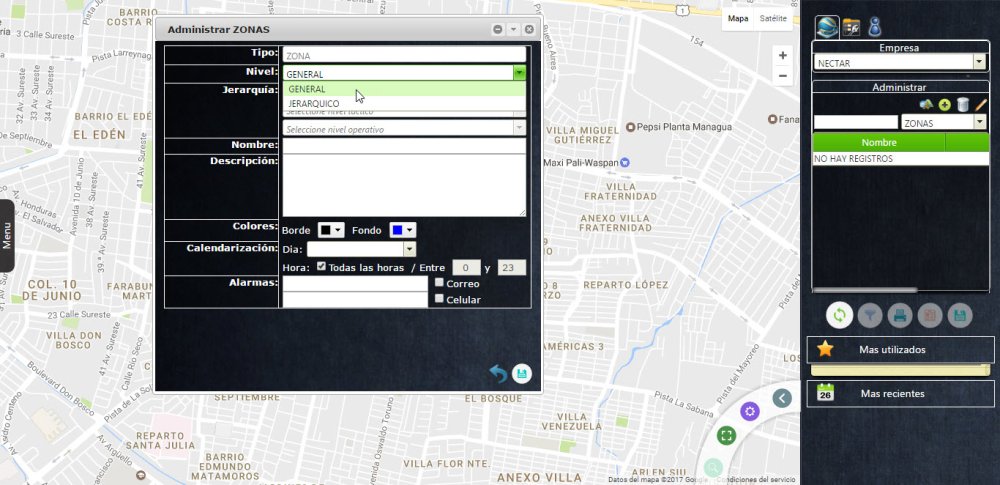The width and height of the screenshot is (1000, 485).
Task: Open the blue user tab icon
Action: click(x=875, y=26)
